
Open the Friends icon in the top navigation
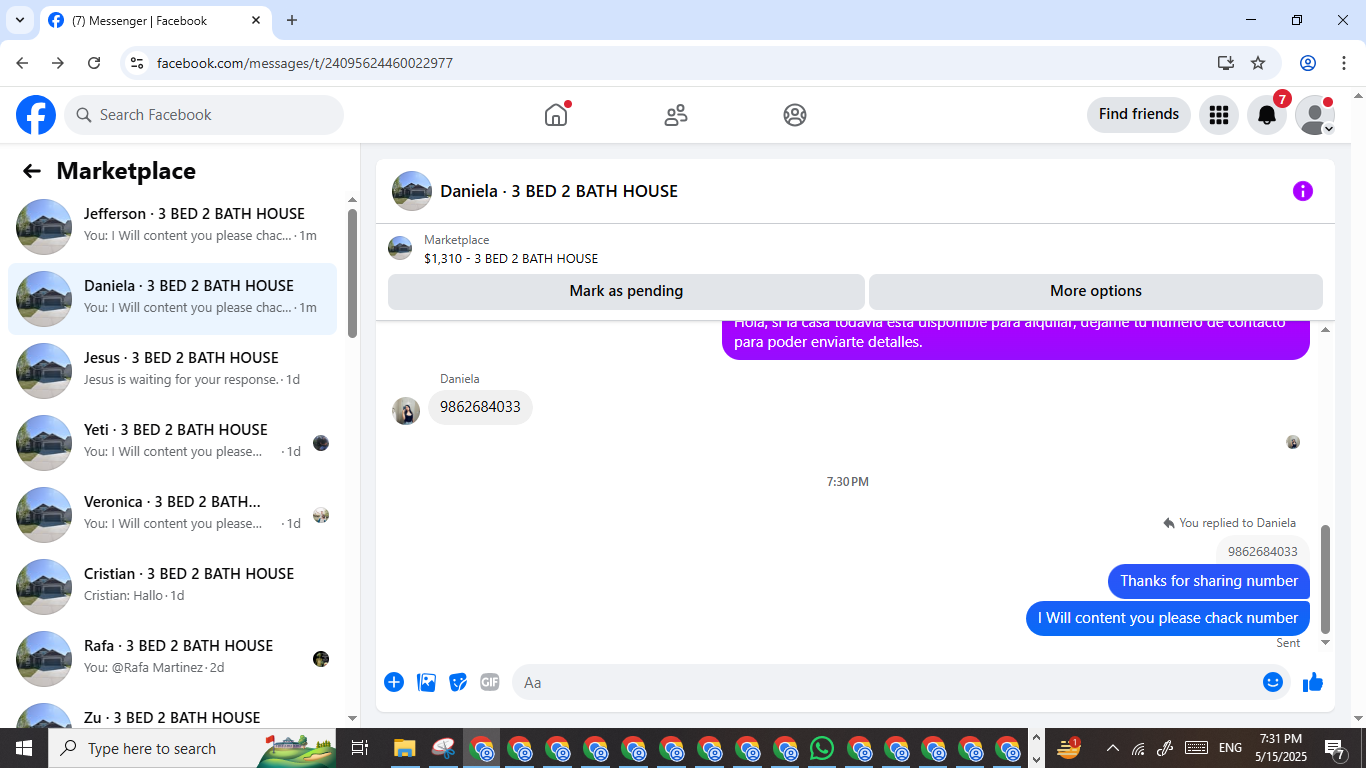point(676,115)
